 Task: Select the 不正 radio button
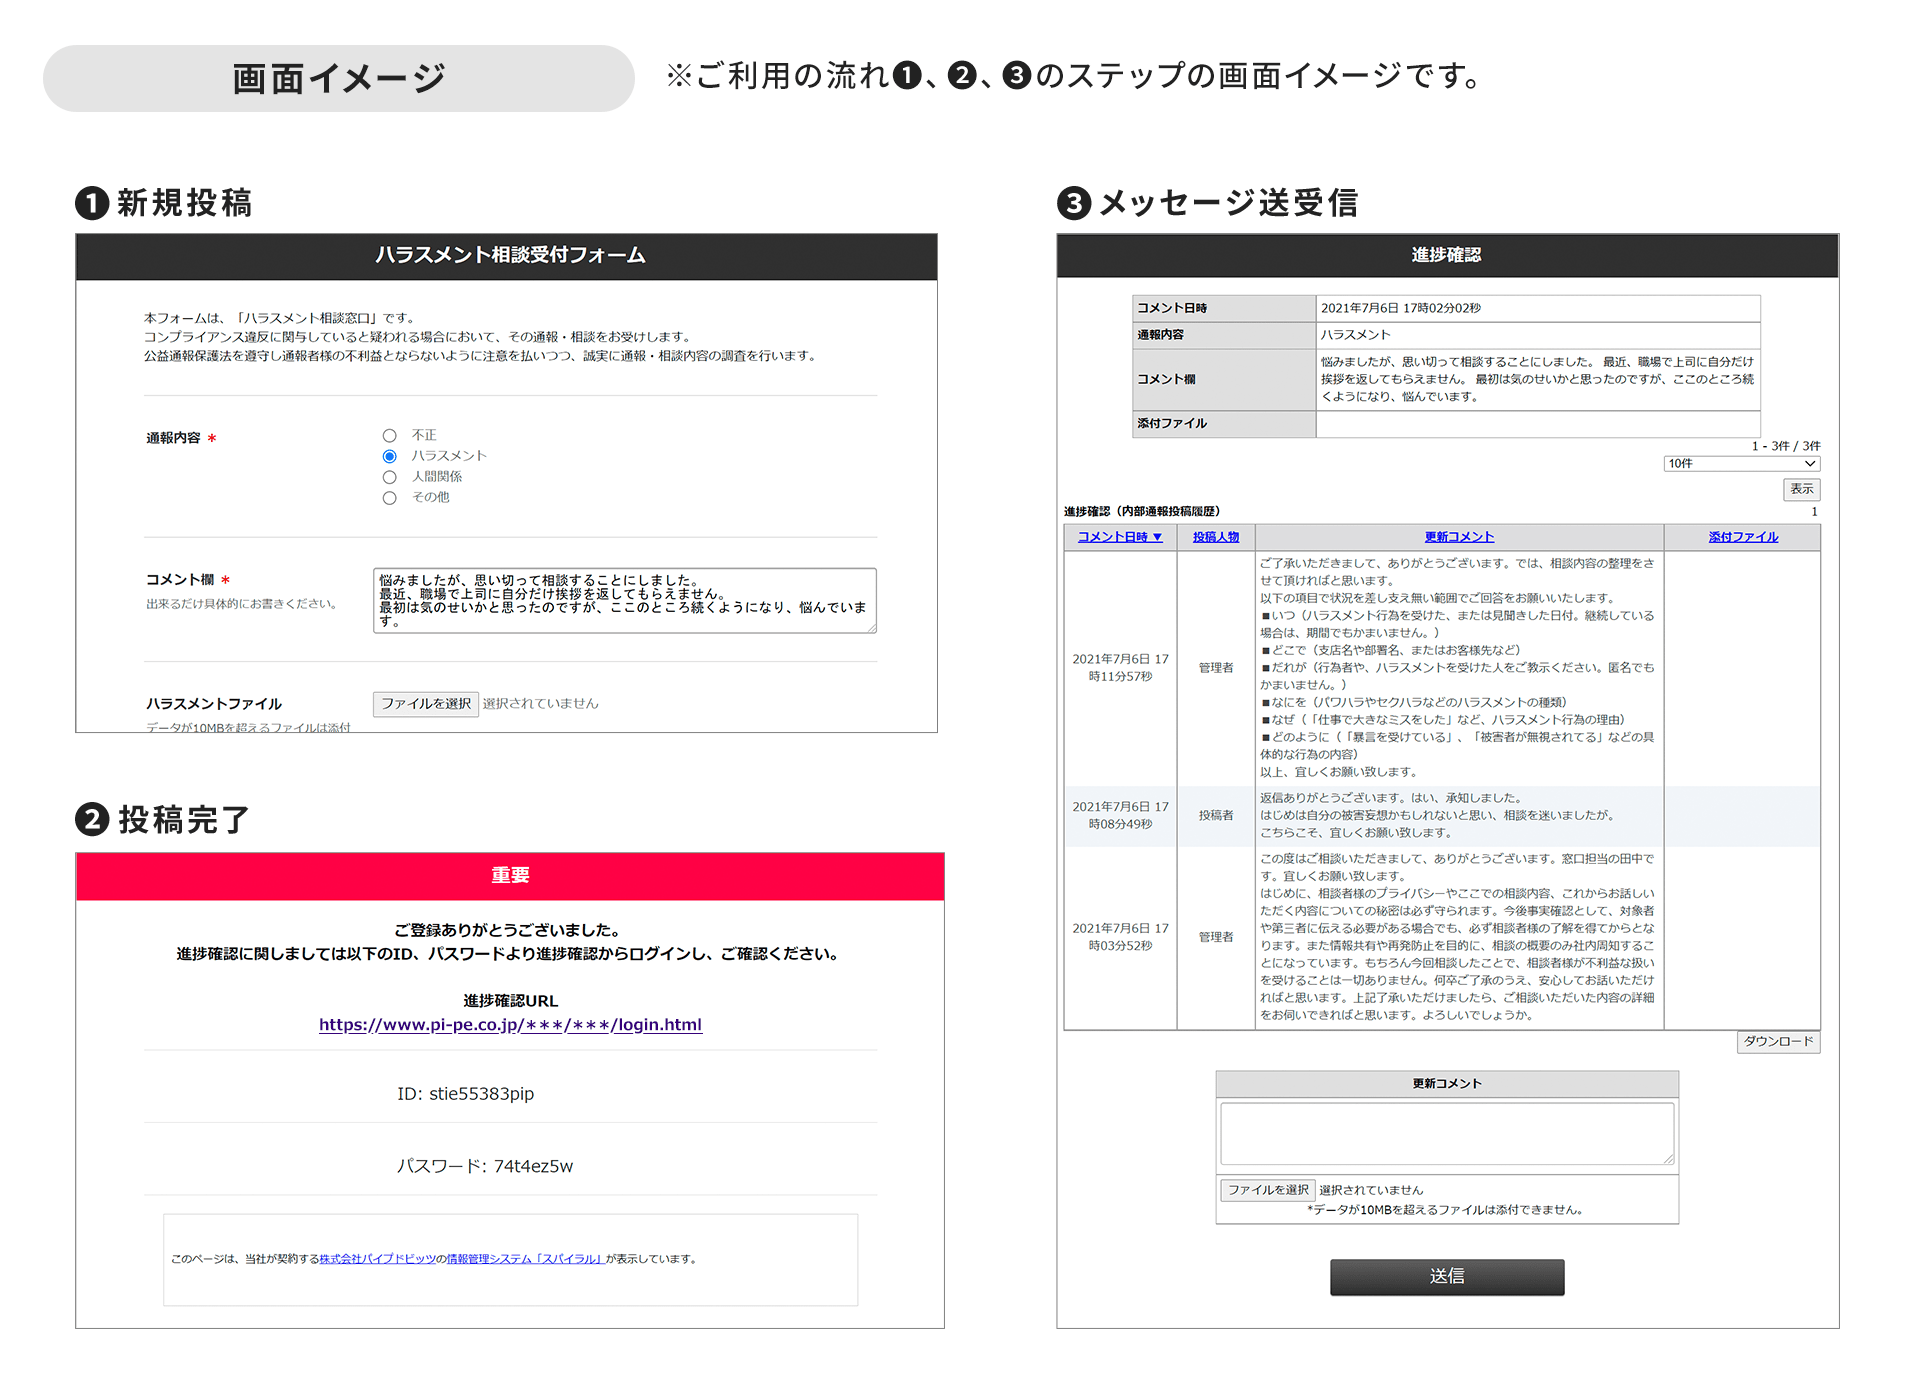[389, 435]
